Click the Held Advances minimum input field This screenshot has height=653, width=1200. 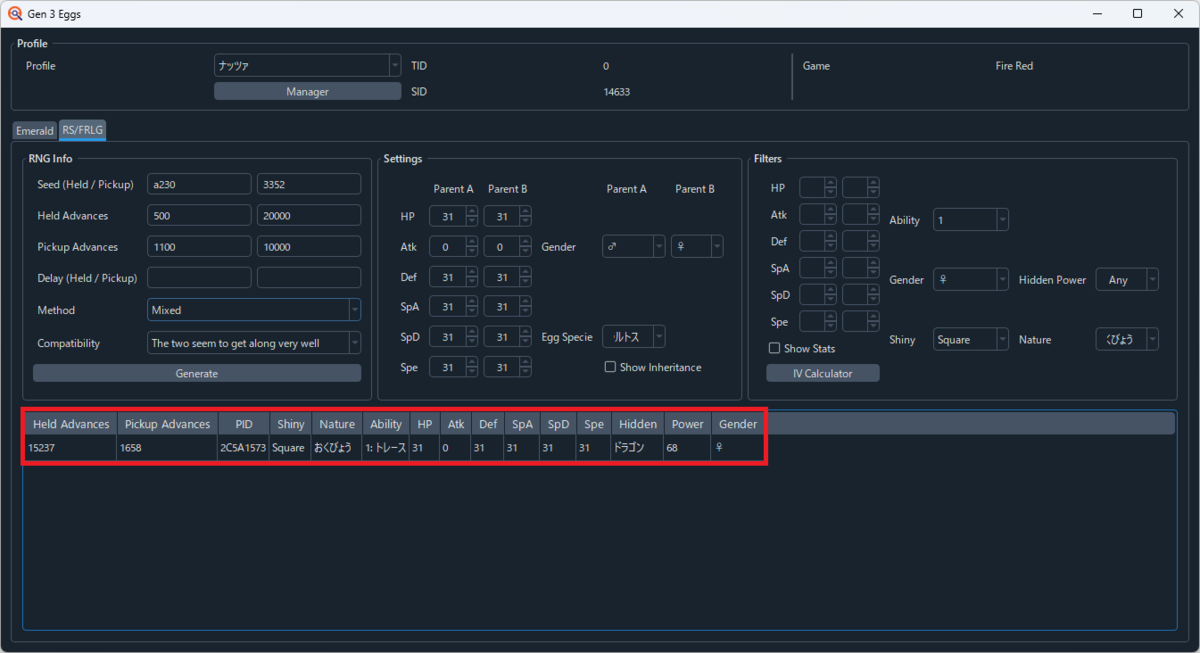click(199, 215)
